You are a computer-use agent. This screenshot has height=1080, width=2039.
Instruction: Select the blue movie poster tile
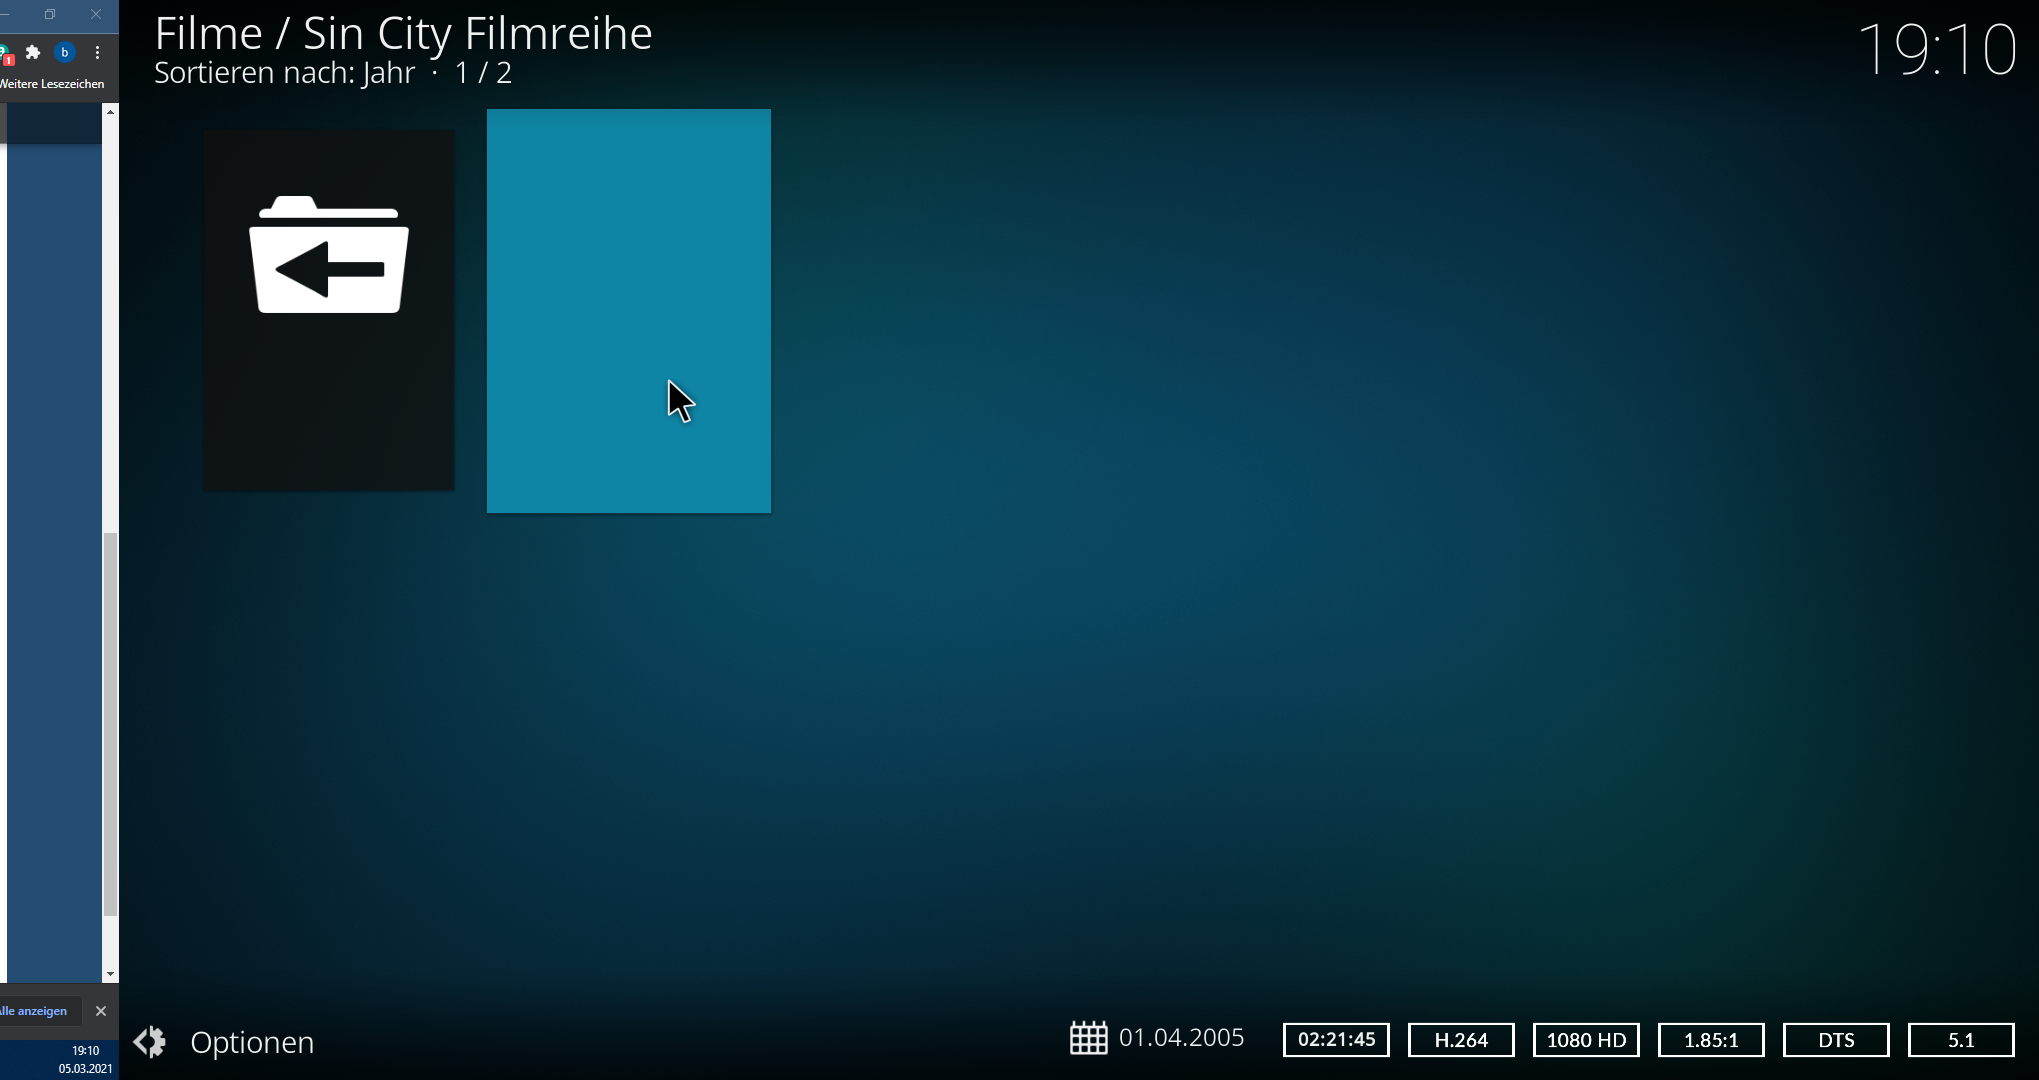pos(629,311)
